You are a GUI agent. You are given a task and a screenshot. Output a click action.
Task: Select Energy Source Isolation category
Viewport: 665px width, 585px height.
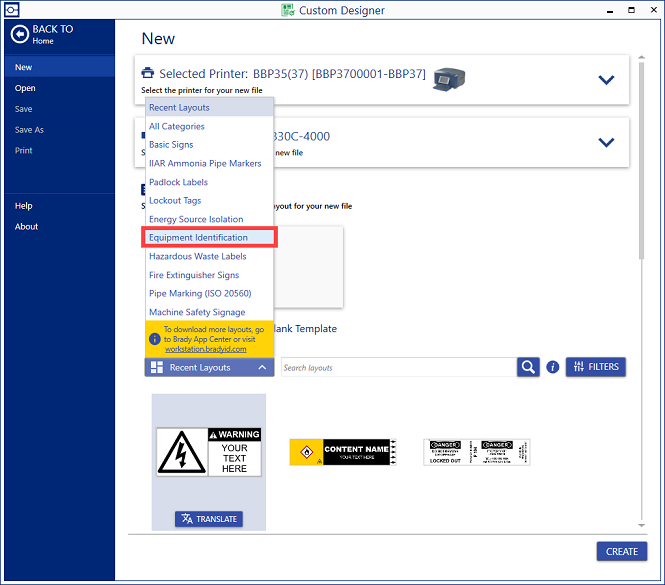[210, 219]
